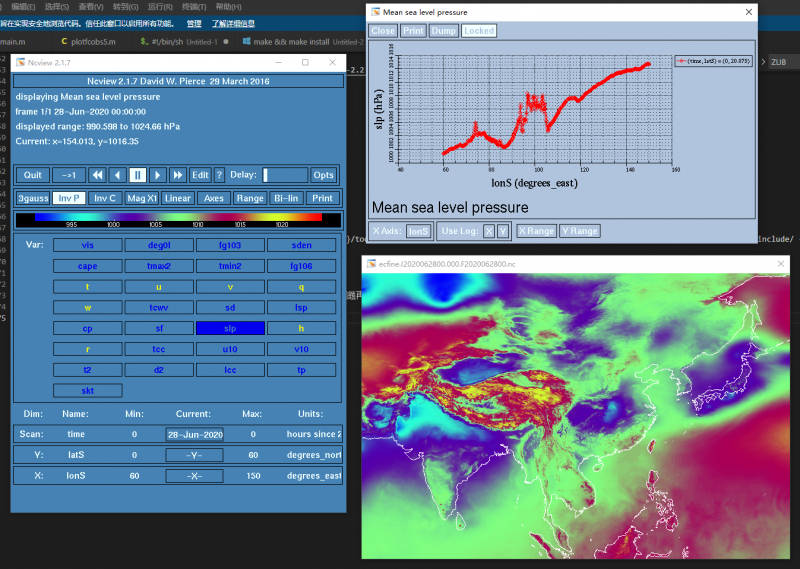Image resolution: width=800 pixels, height=569 pixels.
Task: Toggle the Inv C colormap option
Action: point(105,198)
